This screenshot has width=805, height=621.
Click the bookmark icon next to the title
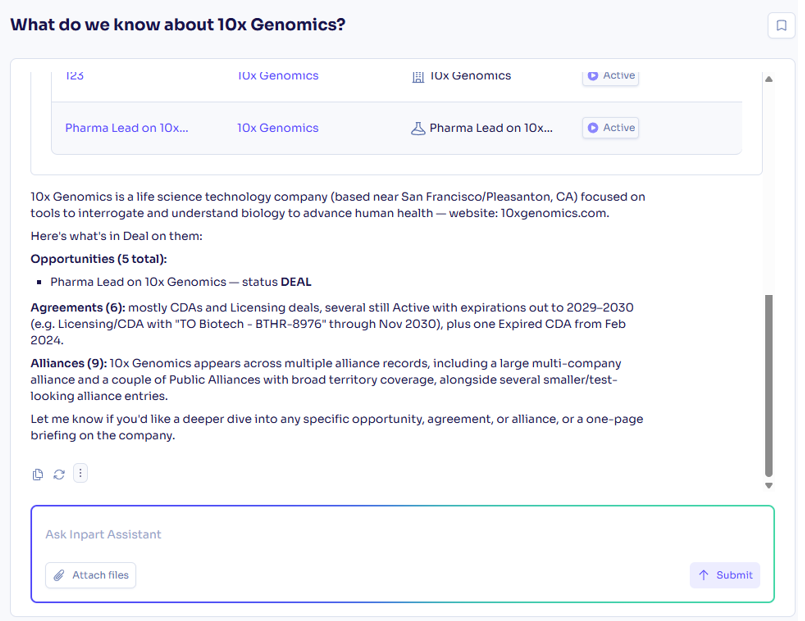tap(781, 25)
